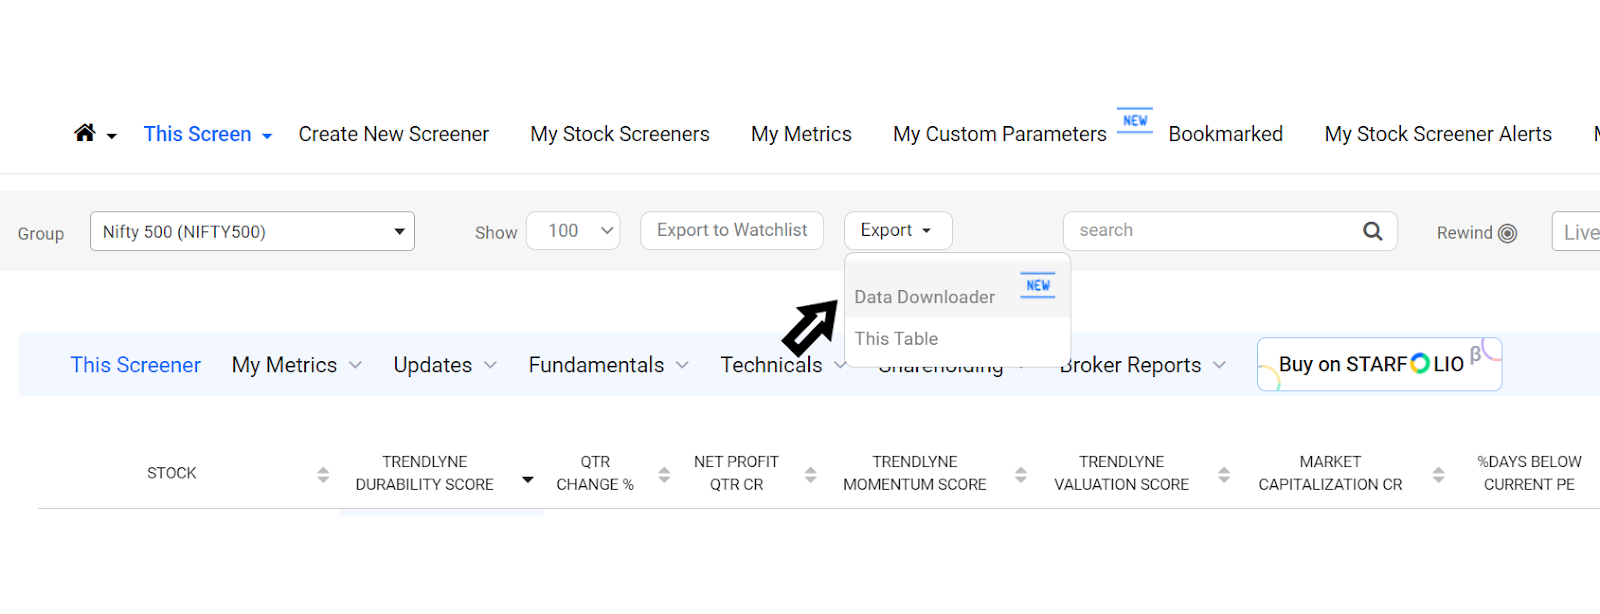Toggle the Rewind radio icon
The height and width of the screenshot is (614, 1600).
(x=1508, y=233)
